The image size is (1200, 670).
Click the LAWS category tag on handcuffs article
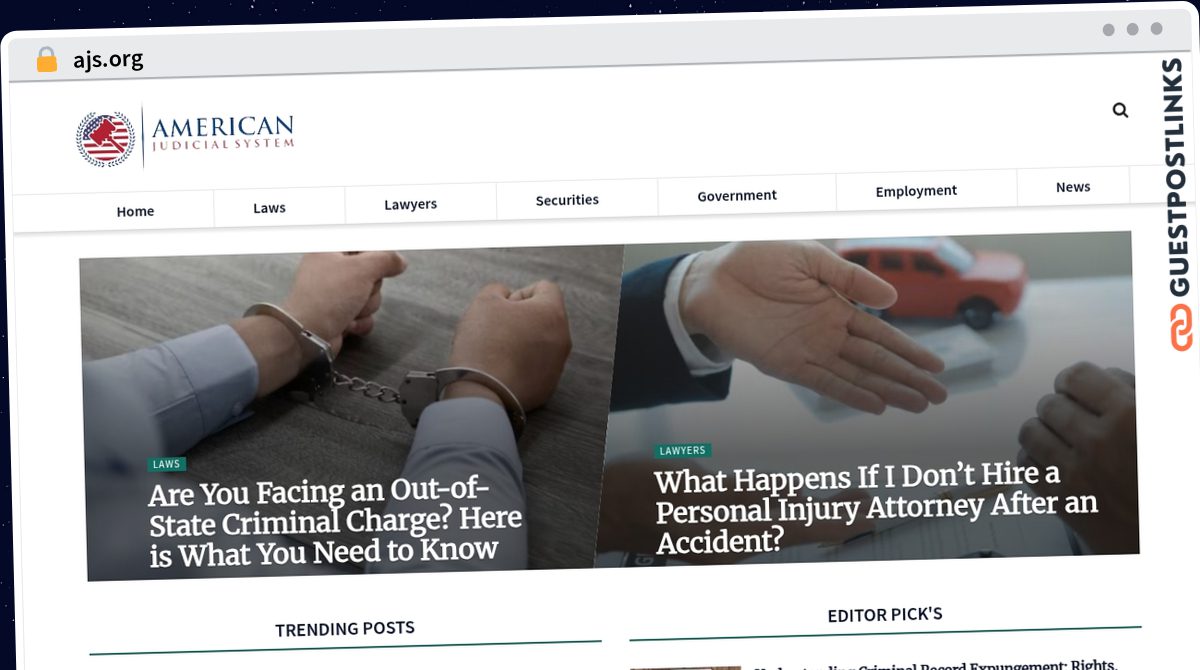point(167,464)
